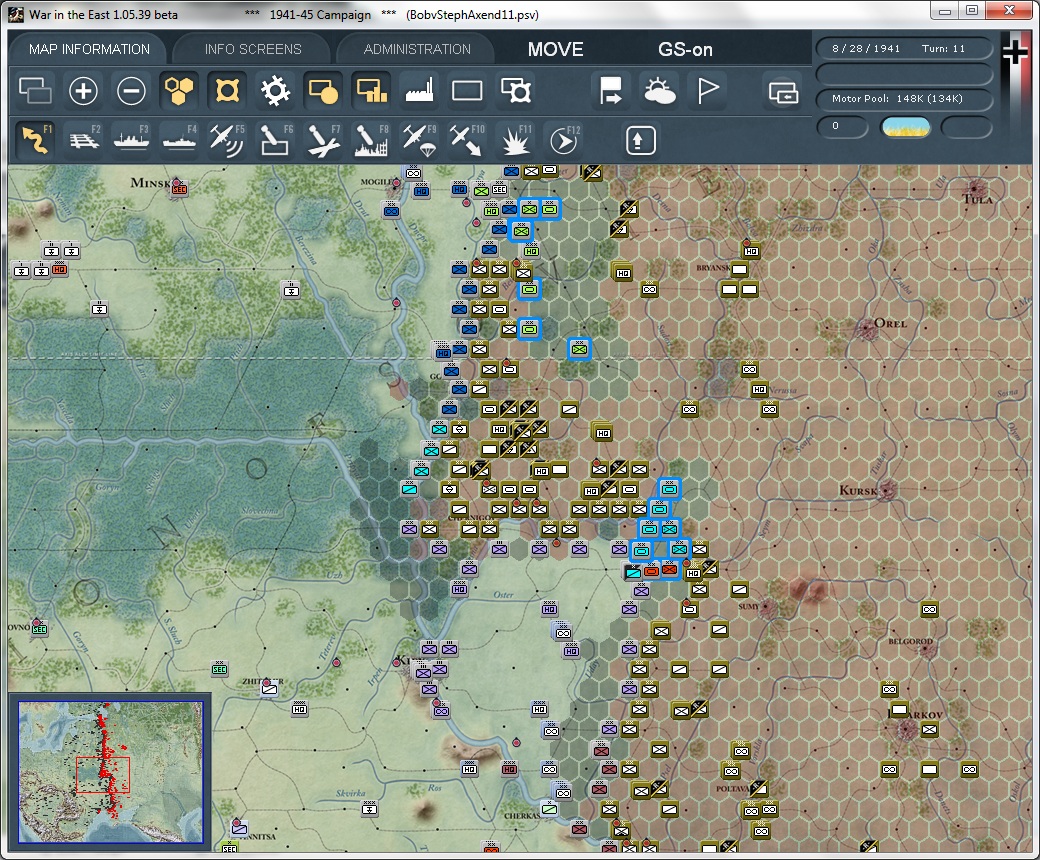Open the weather overlay icon
The width and height of the screenshot is (1040, 860).
(x=659, y=90)
